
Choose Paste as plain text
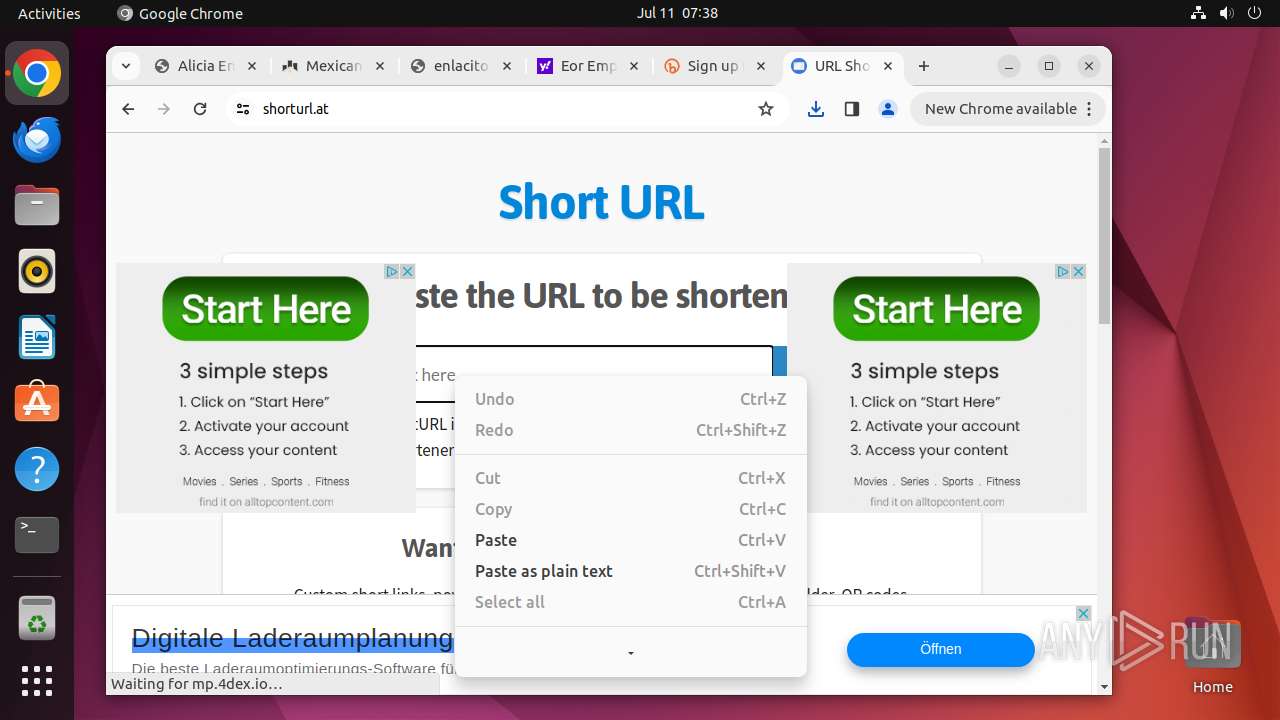631,571
